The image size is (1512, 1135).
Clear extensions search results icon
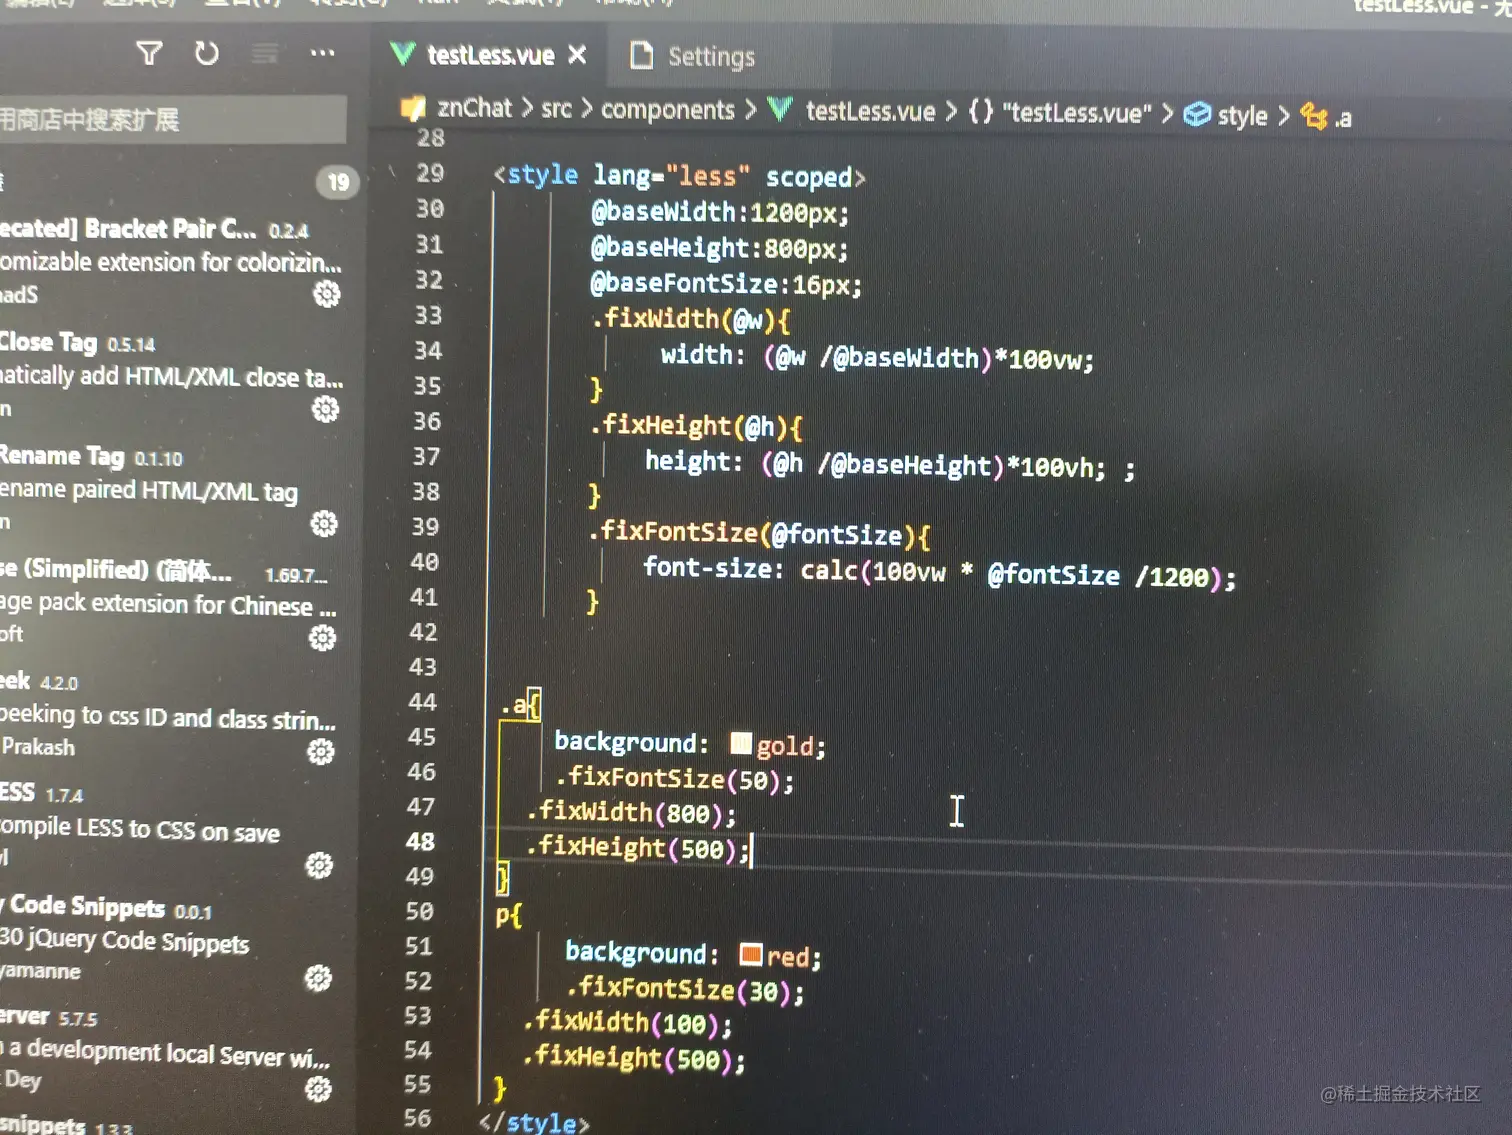point(264,53)
